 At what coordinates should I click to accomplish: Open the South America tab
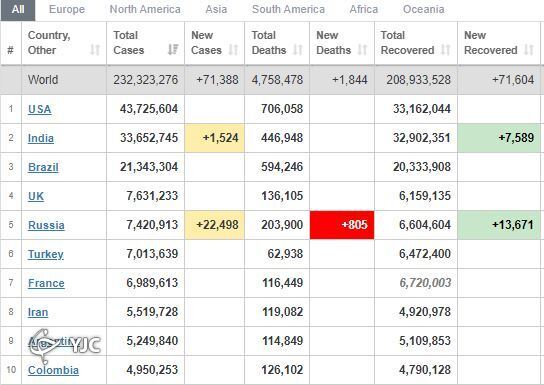tap(288, 9)
